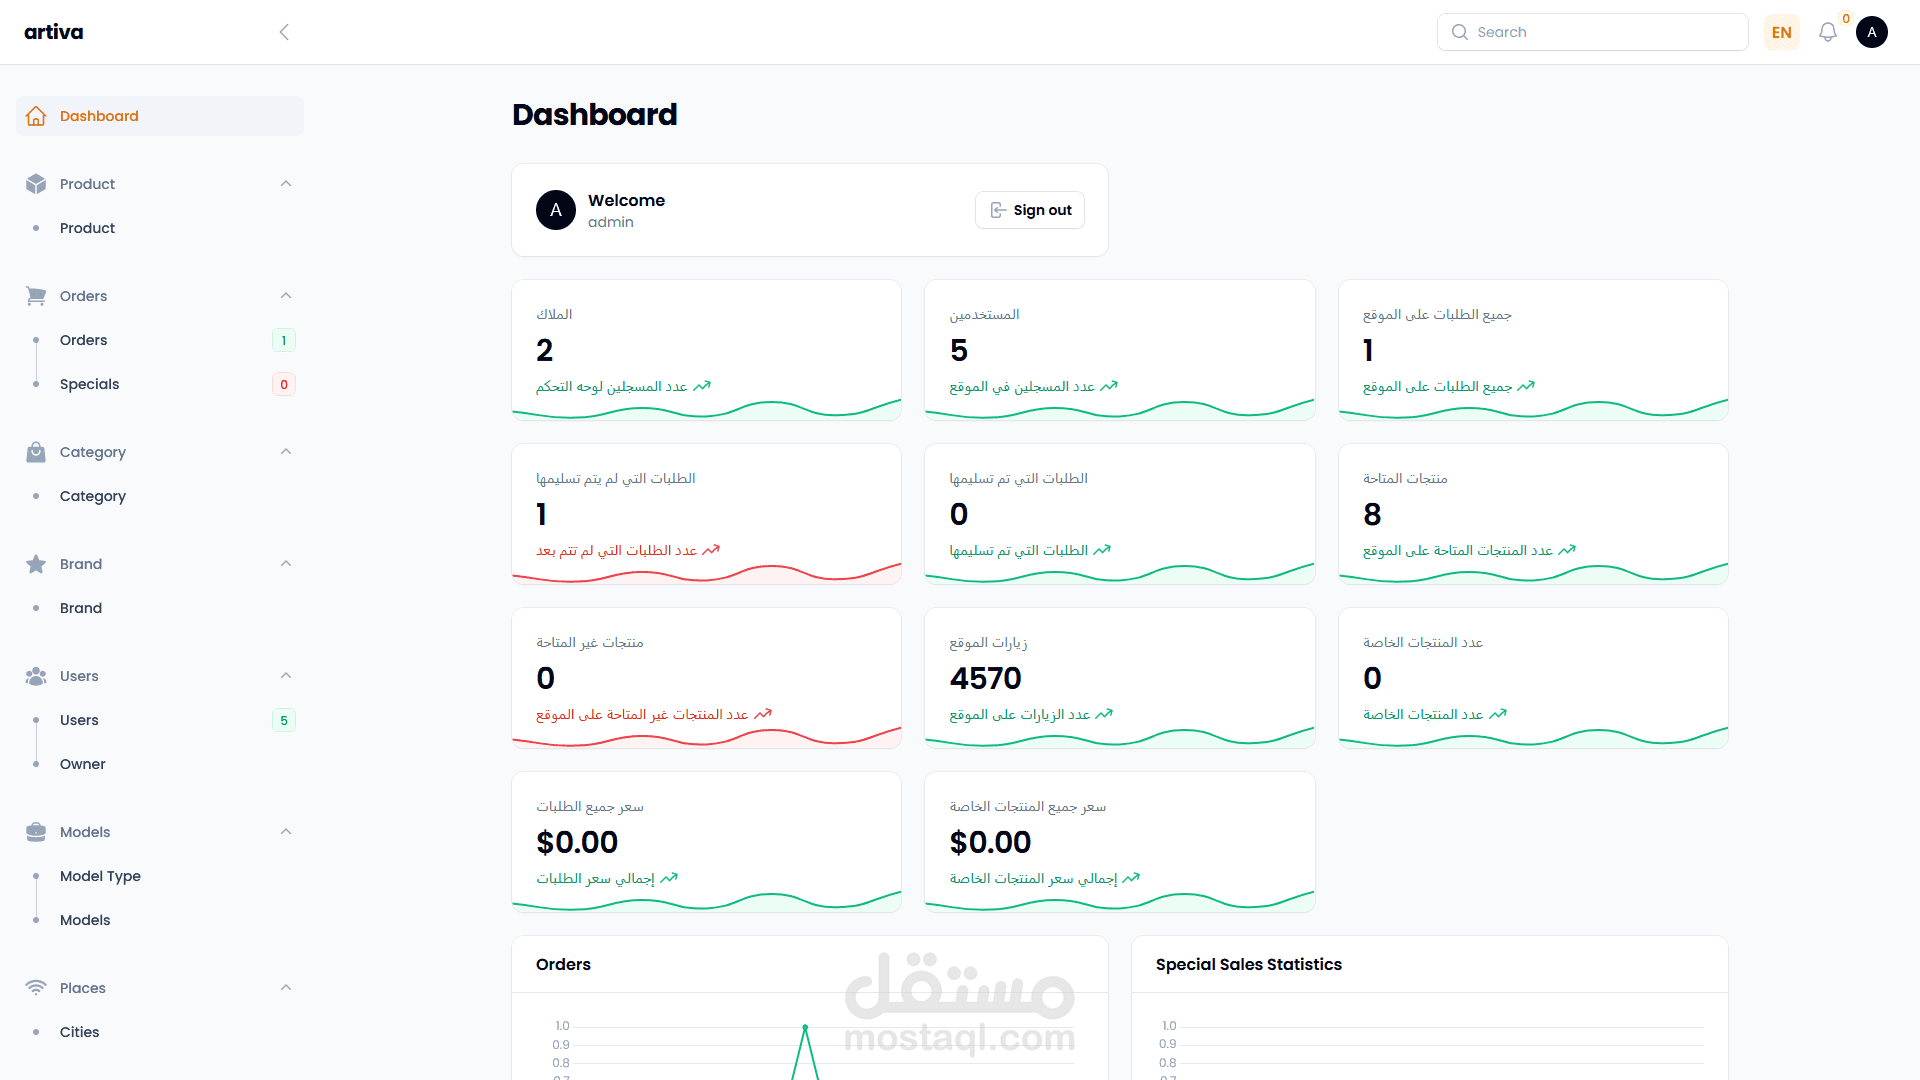The height and width of the screenshot is (1080, 1920).
Task: Click the Orders shopping cart icon
Action: coord(36,296)
